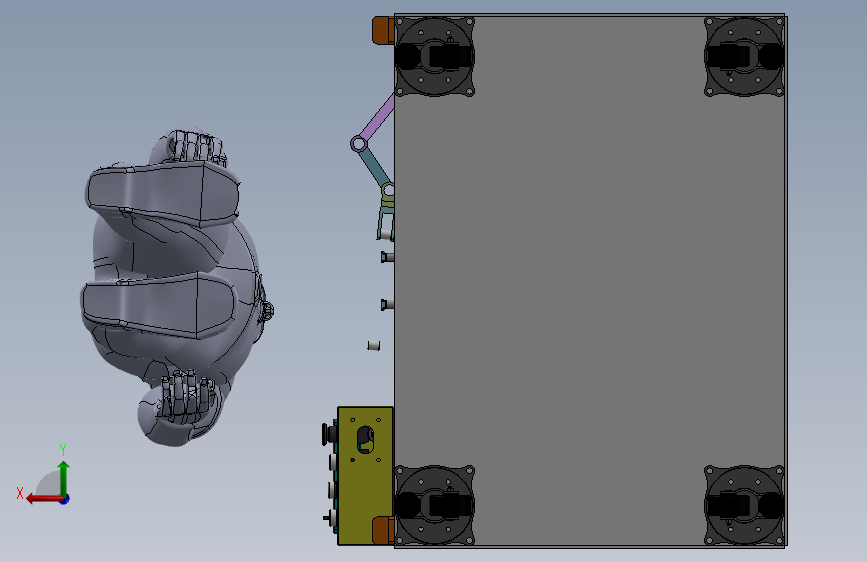This screenshot has width=867, height=562.
Task: Select the ring joint between purple and teal links
Action: click(x=358, y=144)
